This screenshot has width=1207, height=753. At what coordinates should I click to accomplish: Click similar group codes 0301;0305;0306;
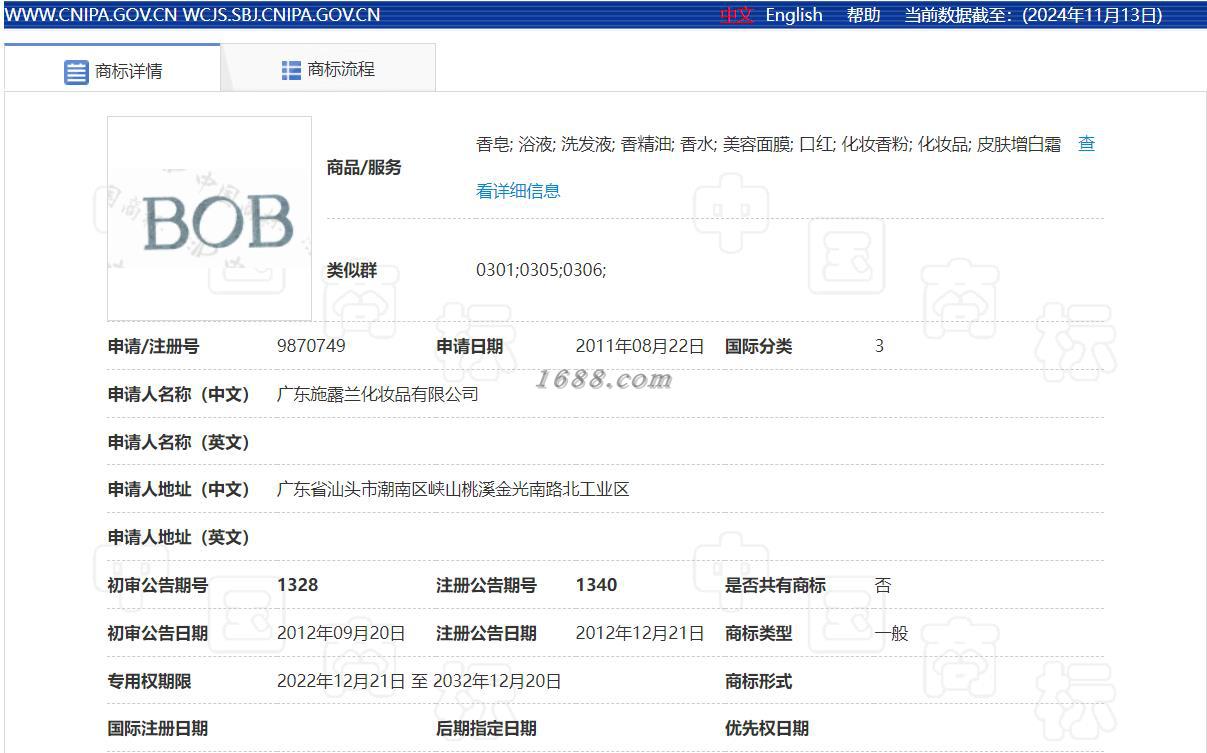pyautogui.click(x=541, y=270)
